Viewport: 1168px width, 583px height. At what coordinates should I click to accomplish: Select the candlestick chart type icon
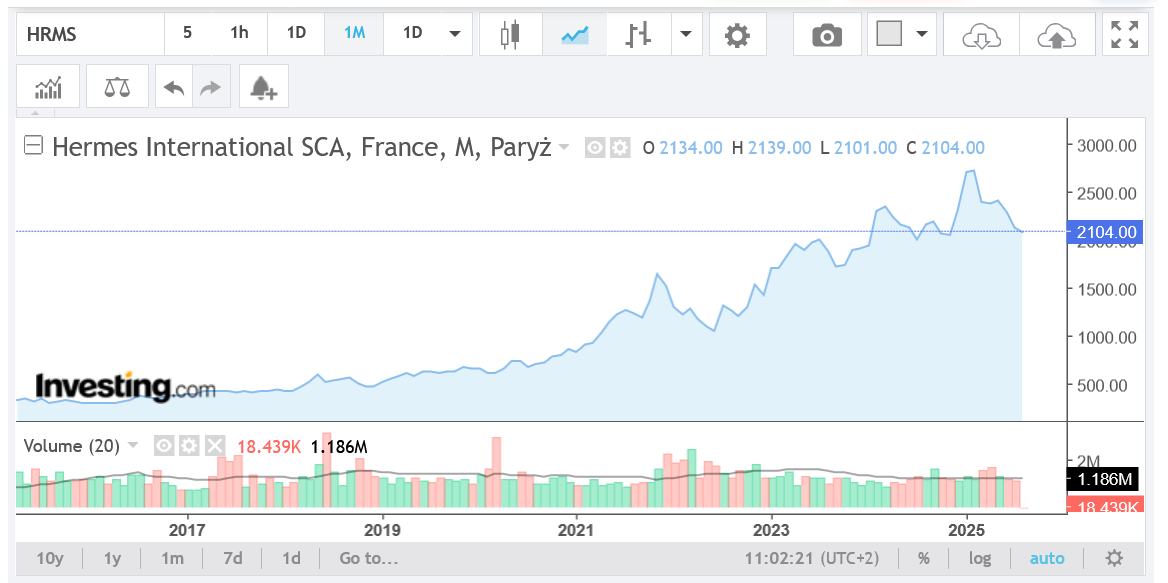tap(511, 34)
